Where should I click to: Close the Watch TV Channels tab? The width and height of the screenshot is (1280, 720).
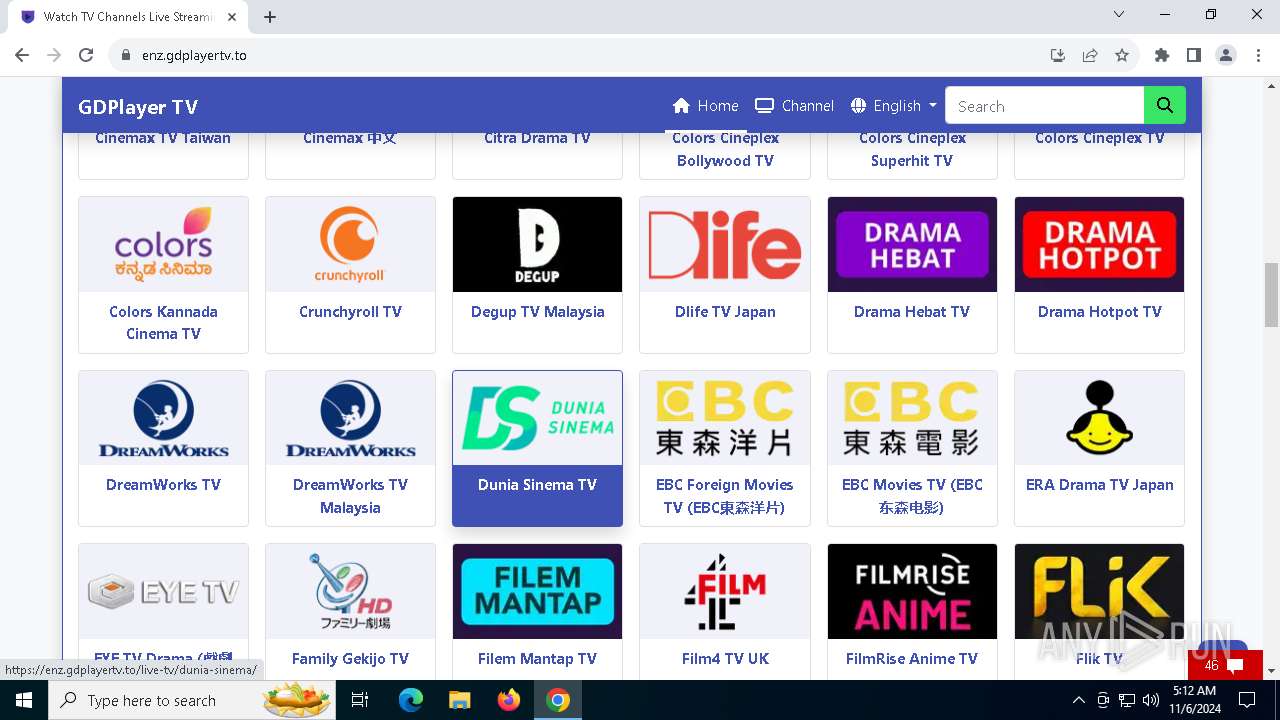click(232, 17)
